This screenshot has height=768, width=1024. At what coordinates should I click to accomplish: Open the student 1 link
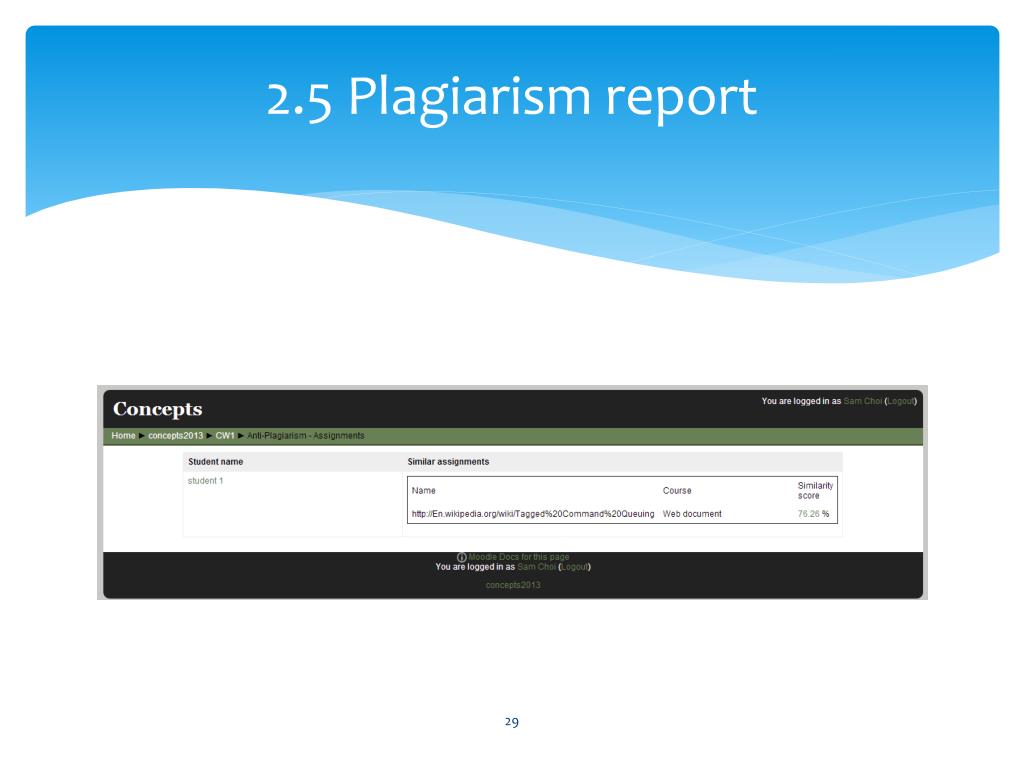[x=205, y=481]
